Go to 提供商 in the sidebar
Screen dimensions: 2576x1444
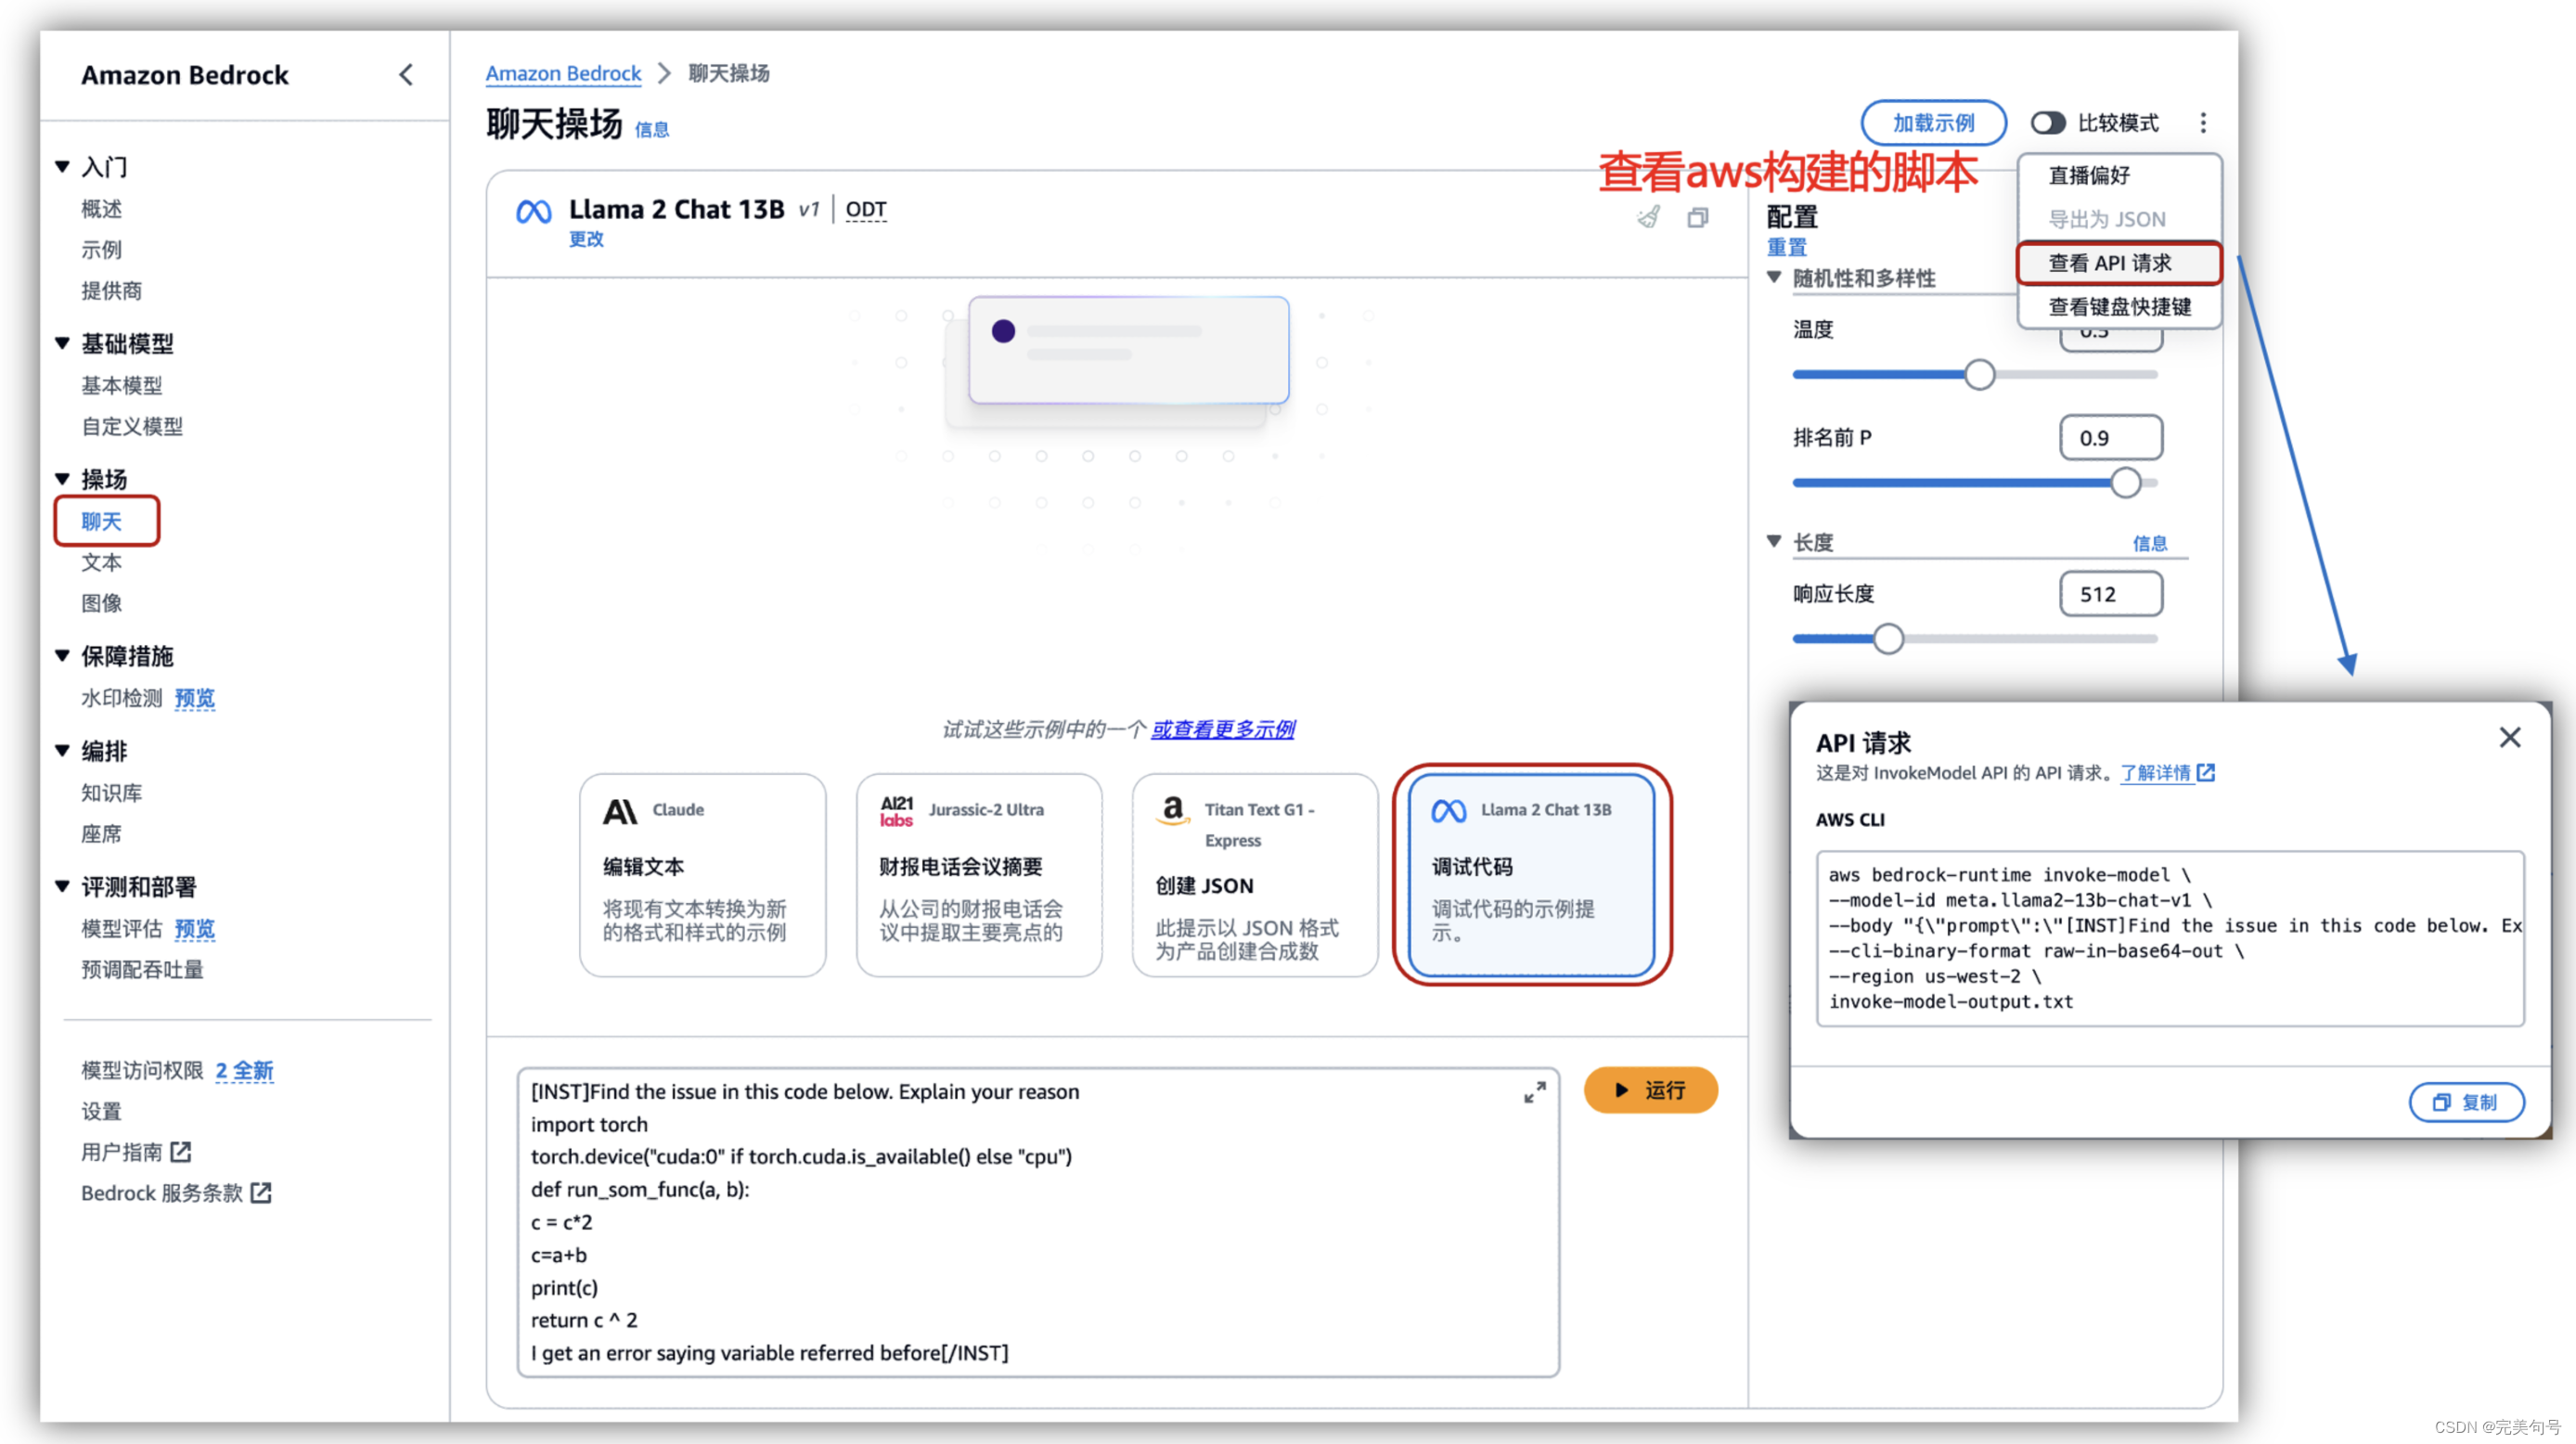111,291
